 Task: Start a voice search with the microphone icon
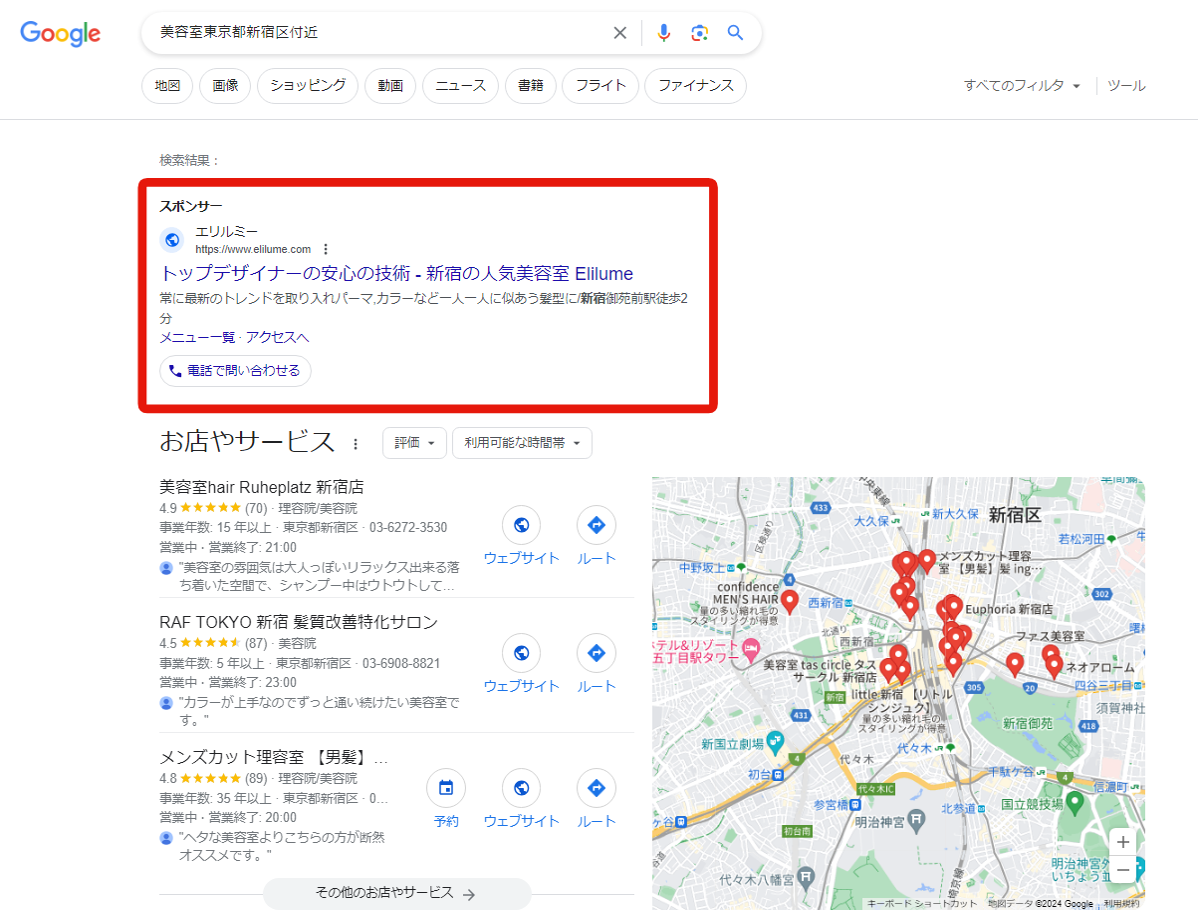[663, 32]
